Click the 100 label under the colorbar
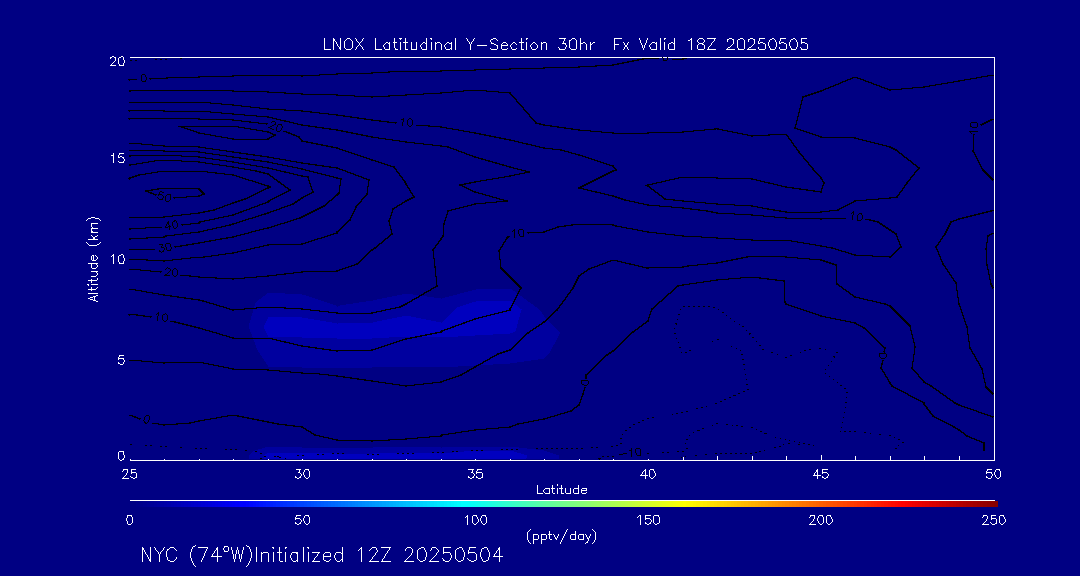 coord(475,520)
